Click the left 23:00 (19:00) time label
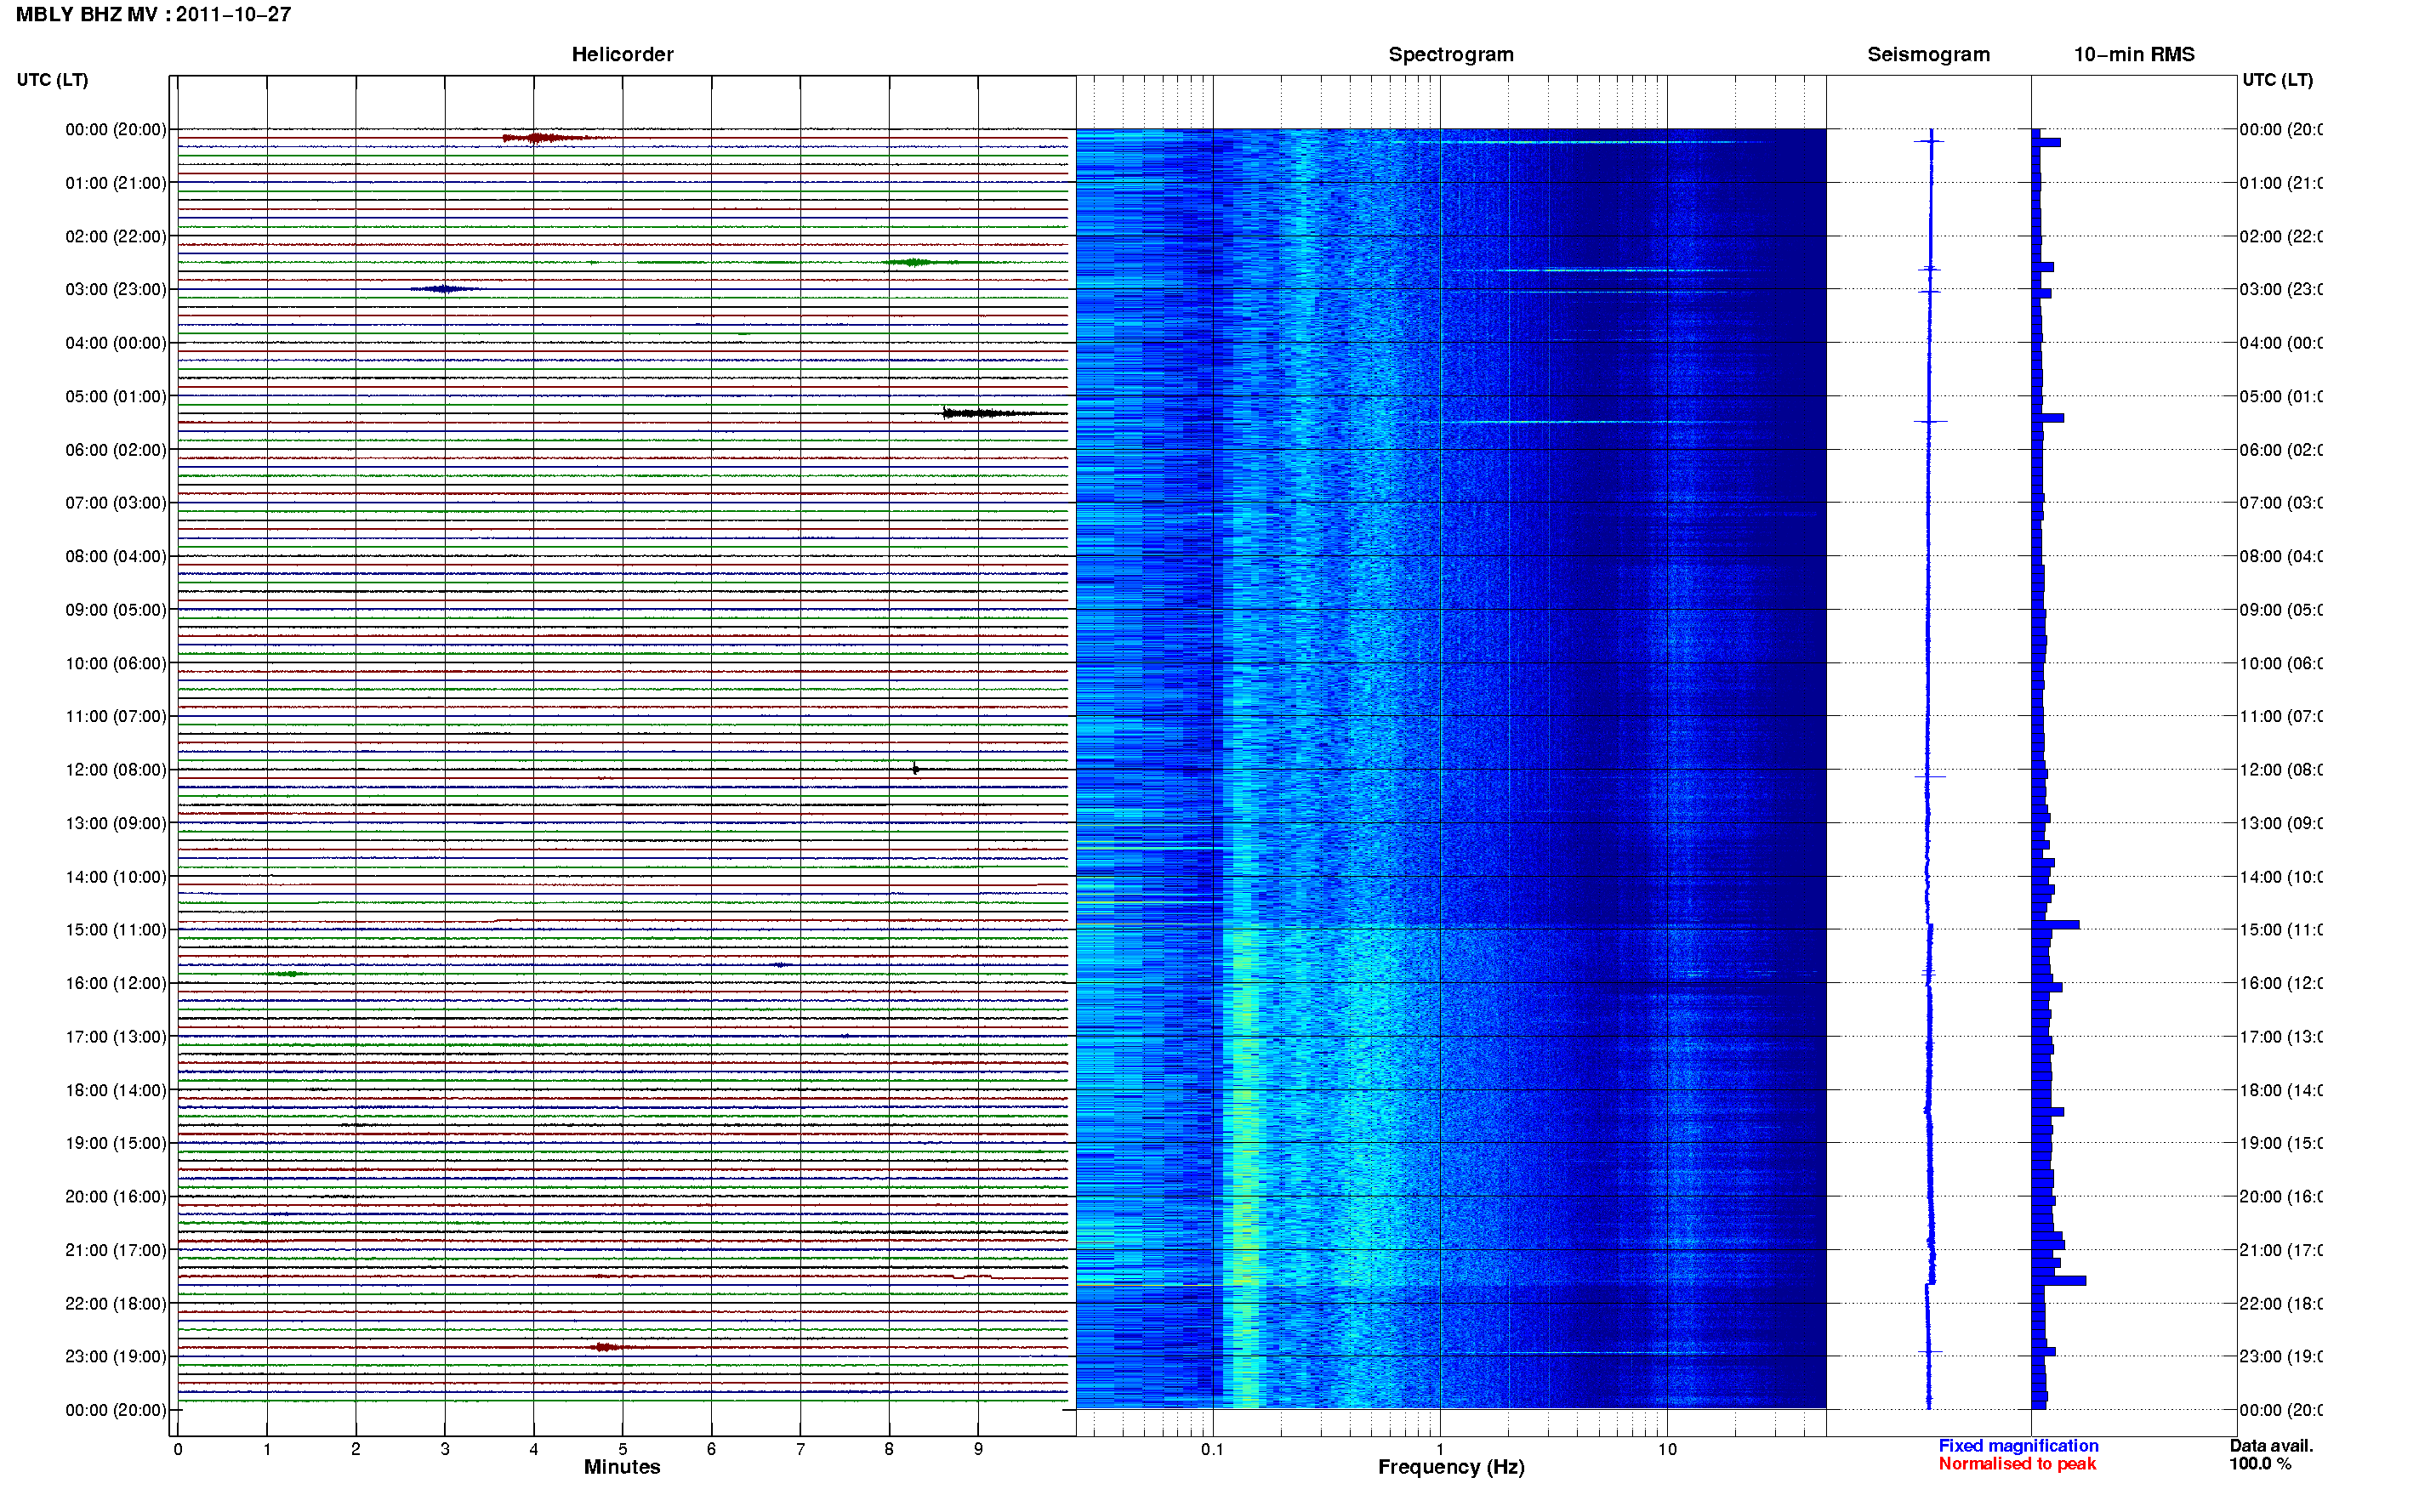The width and height of the screenshot is (2419, 1512). (x=116, y=1356)
